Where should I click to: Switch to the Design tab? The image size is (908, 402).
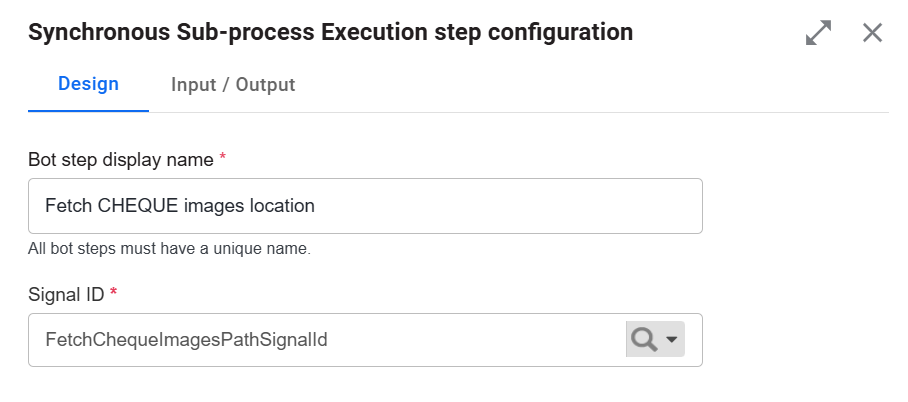pos(88,84)
